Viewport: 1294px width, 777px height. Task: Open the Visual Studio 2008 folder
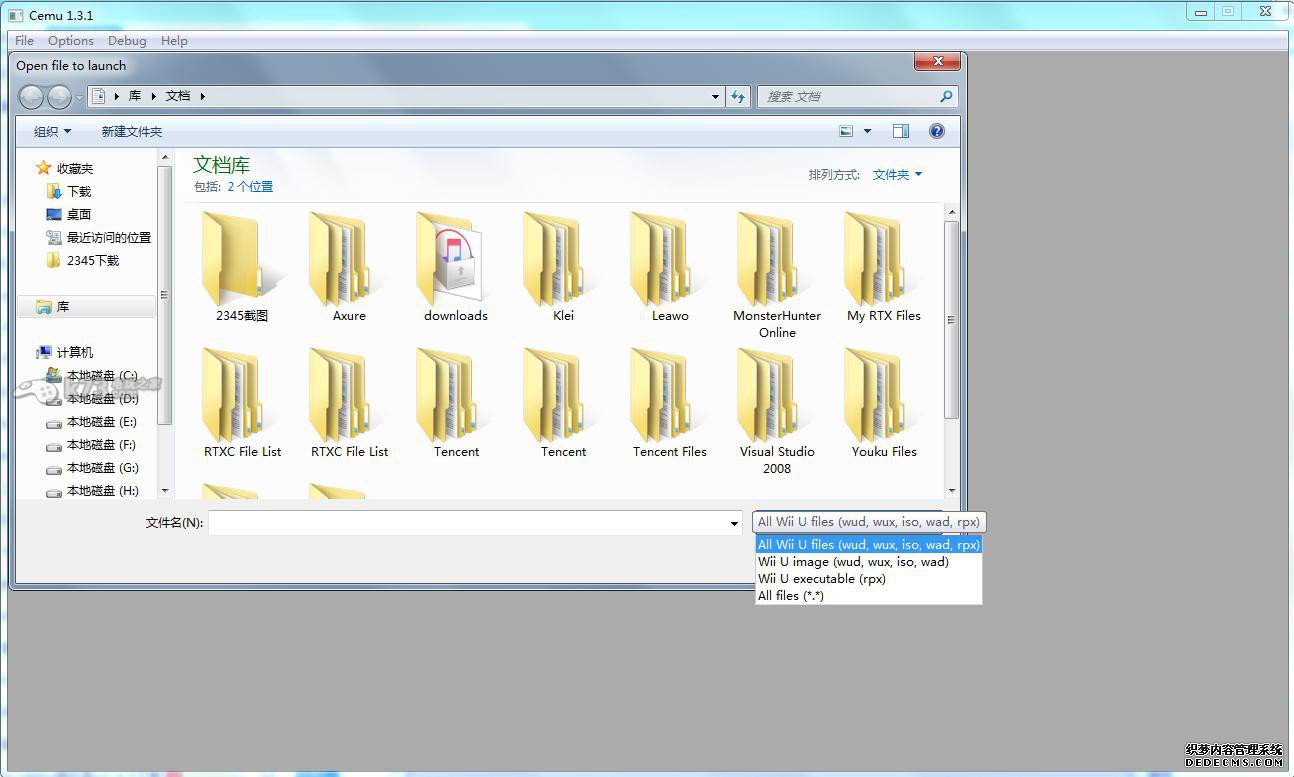click(777, 410)
